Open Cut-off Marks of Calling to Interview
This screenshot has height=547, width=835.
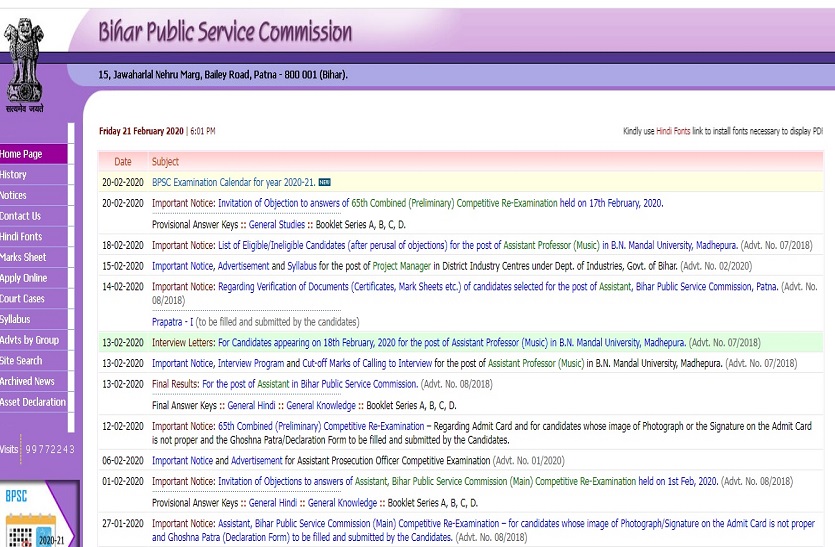tap(367, 364)
